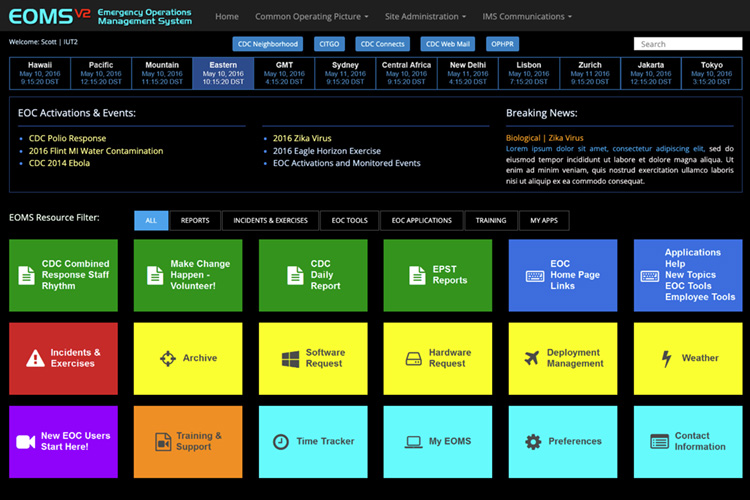Open the Site Administration dropdown
This screenshot has height=500, width=750.
point(424,17)
